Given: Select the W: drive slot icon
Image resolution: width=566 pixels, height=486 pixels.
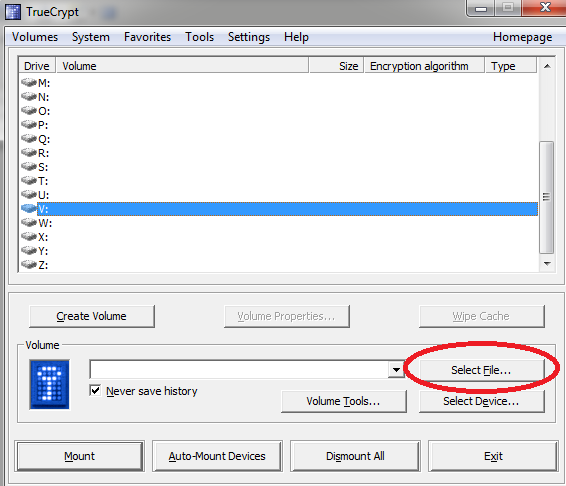Looking at the screenshot, I should click(x=29, y=223).
